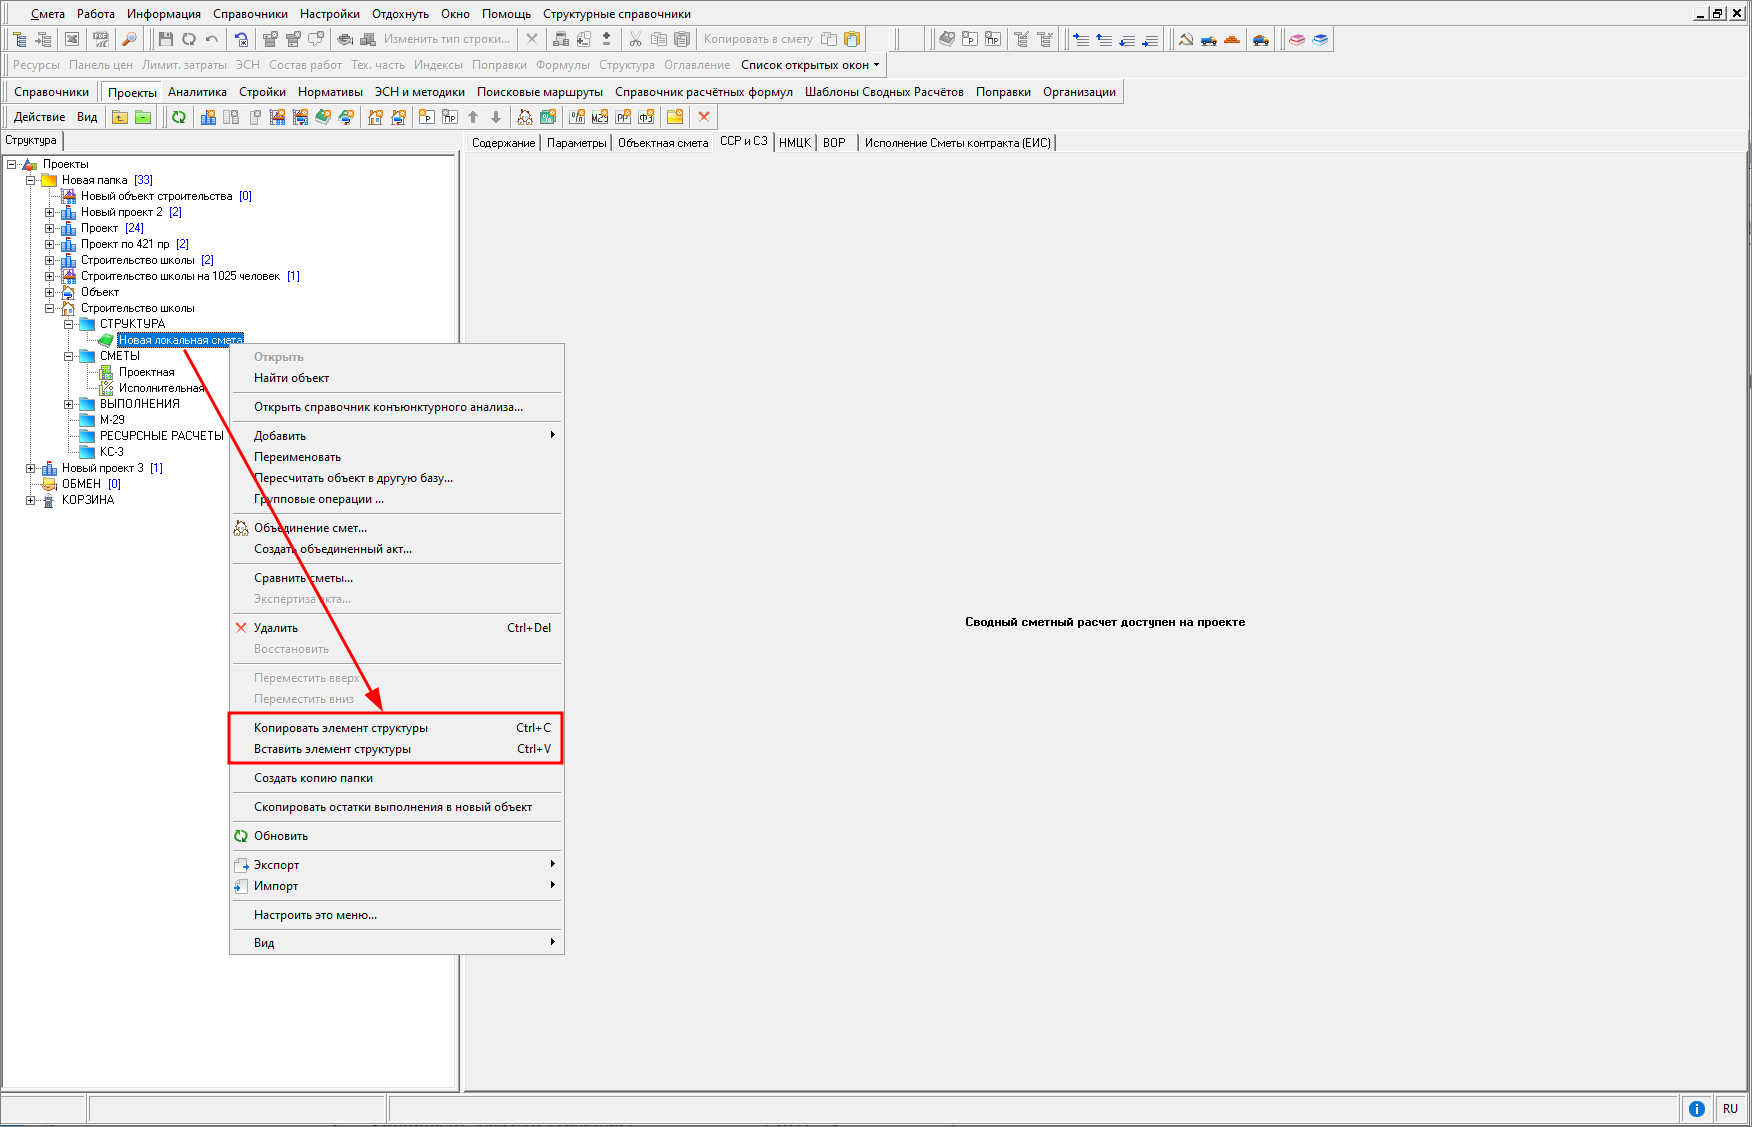Viewport: 1752px width, 1127px height.
Task: Click the orange bricks materials icon
Action: click(x=1232, y=39)
